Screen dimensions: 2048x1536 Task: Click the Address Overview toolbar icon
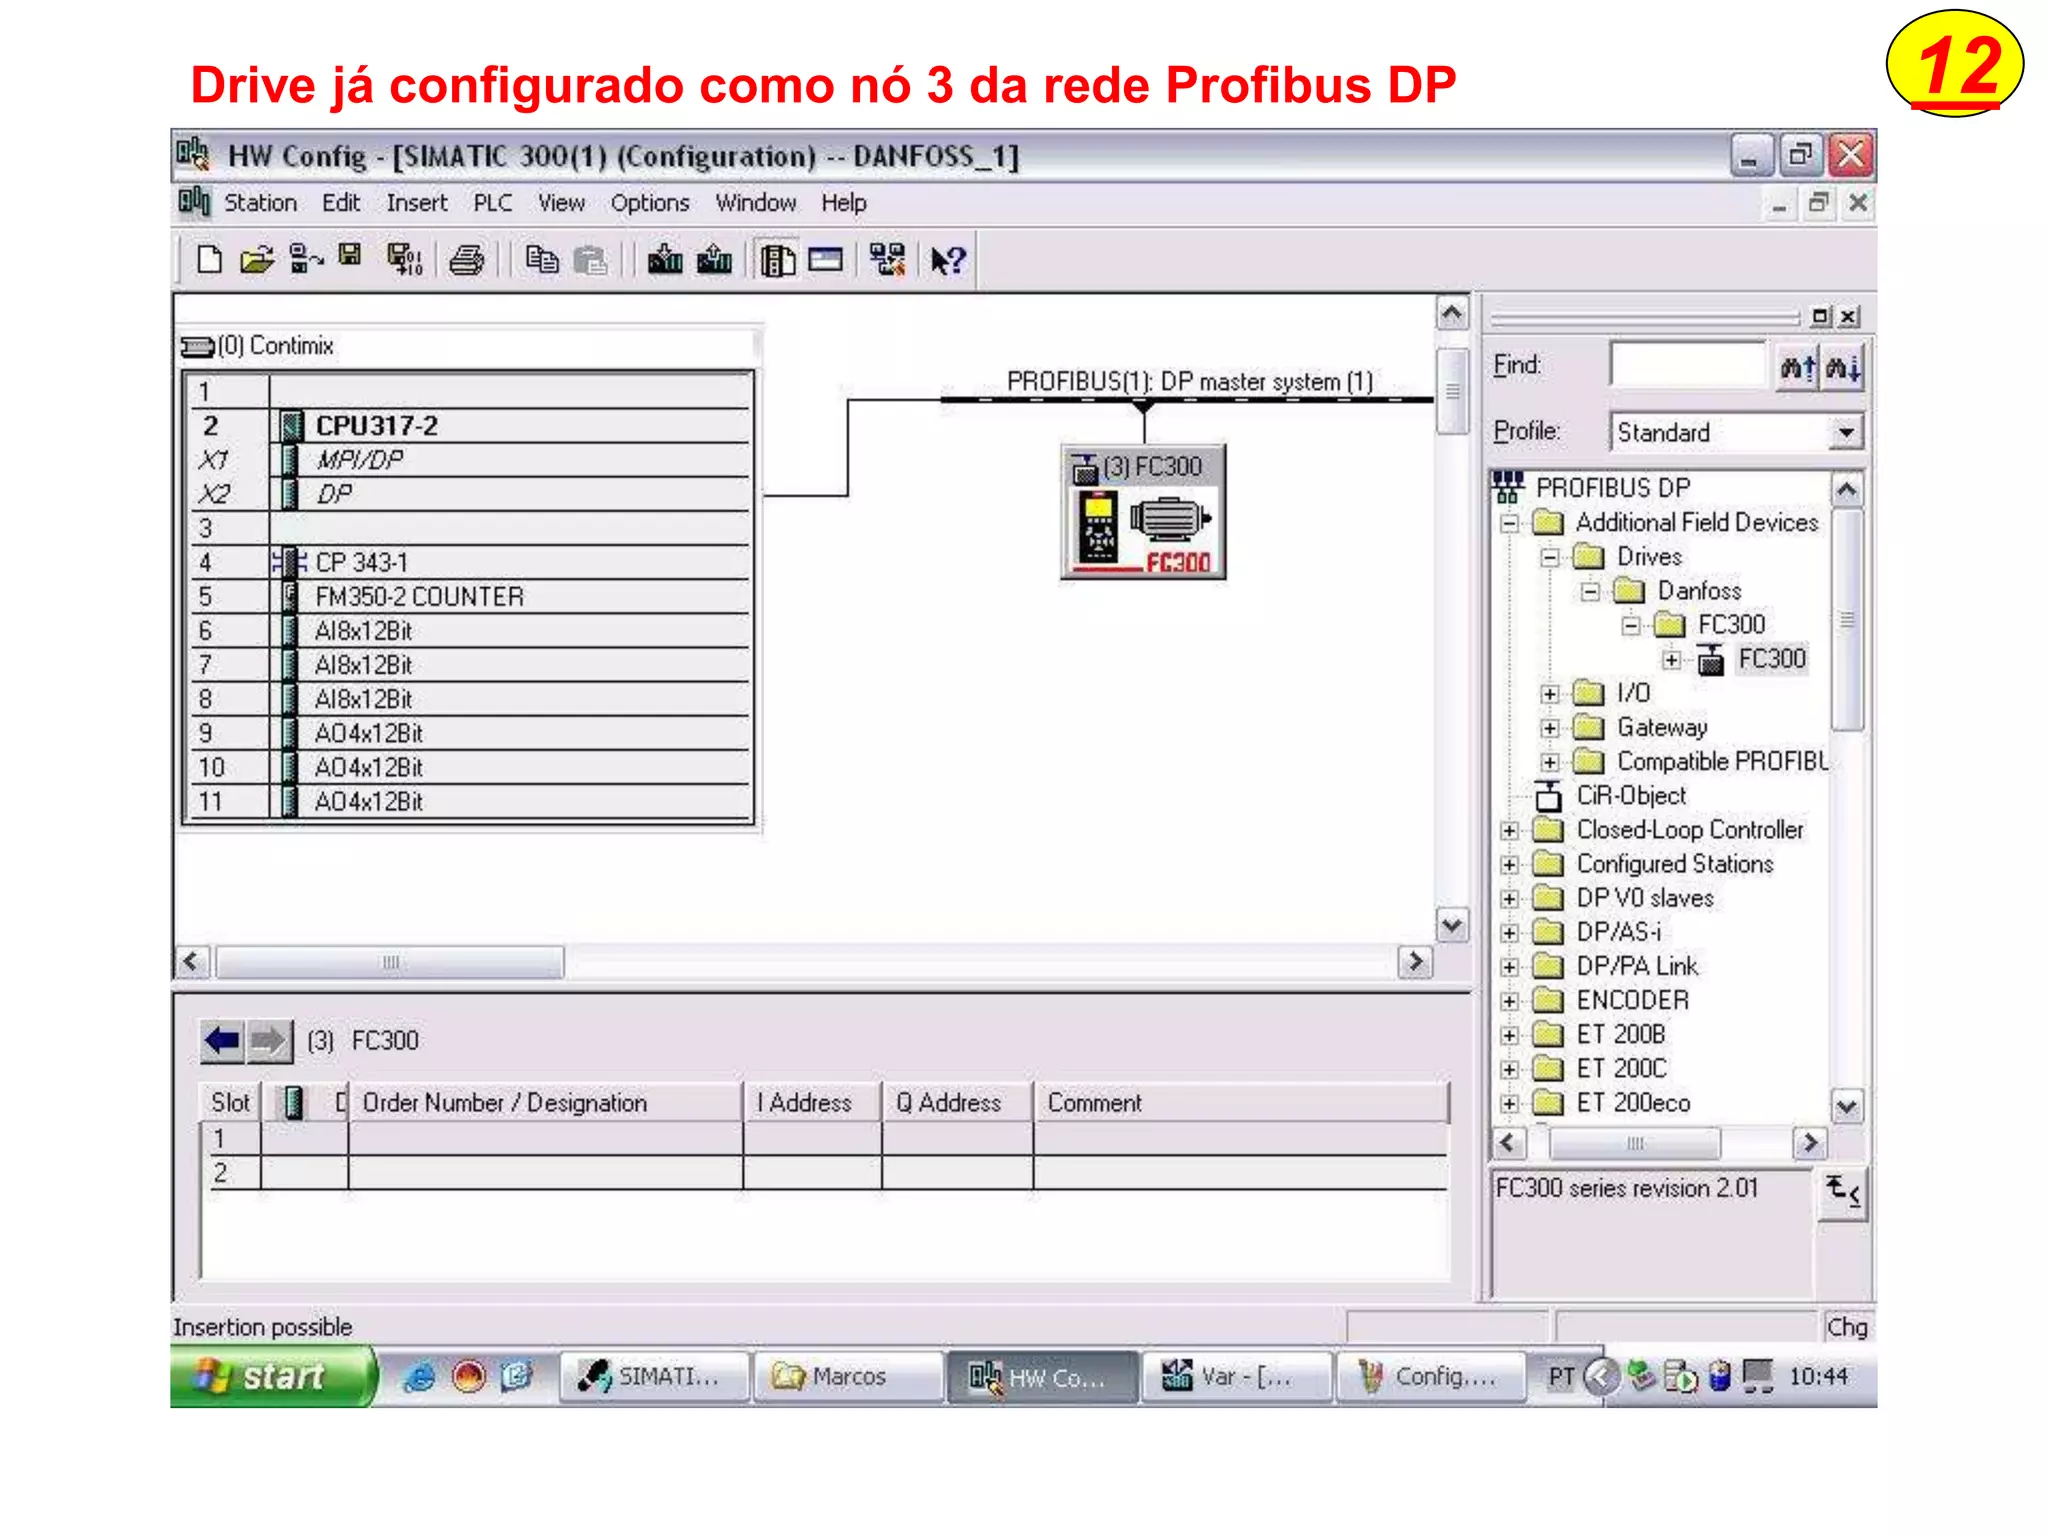click(x=826, y=260)
